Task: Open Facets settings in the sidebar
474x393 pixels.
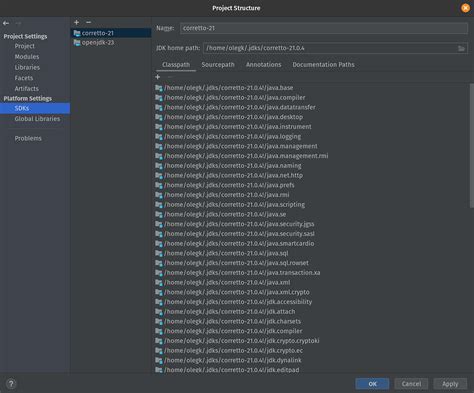Action: (24, 78)
